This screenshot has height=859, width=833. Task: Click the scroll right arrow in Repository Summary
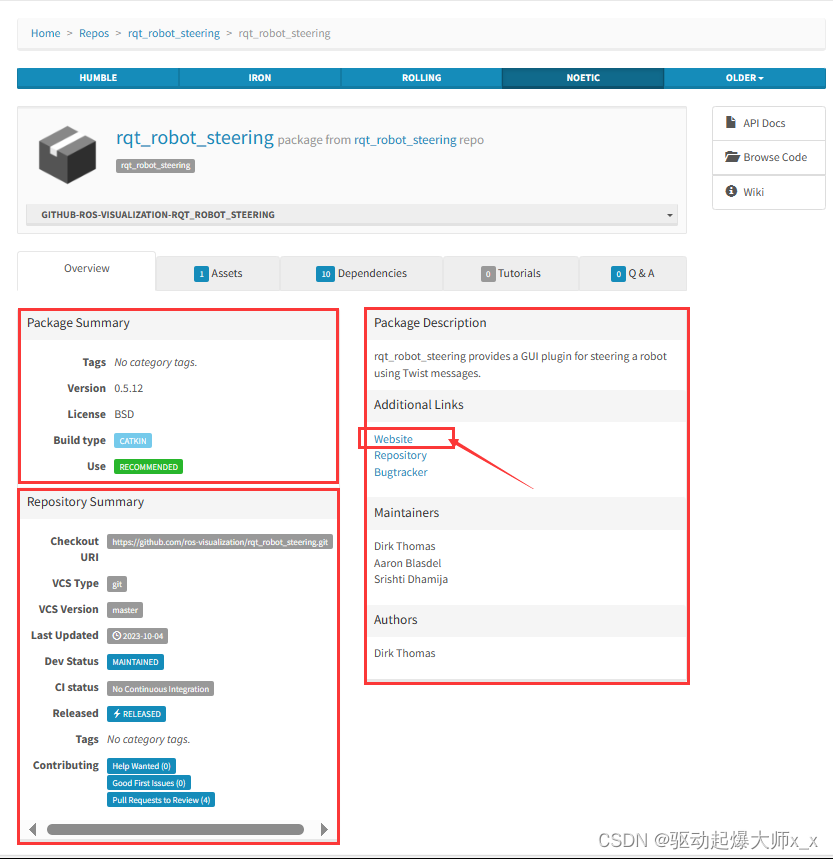(324, 829)
